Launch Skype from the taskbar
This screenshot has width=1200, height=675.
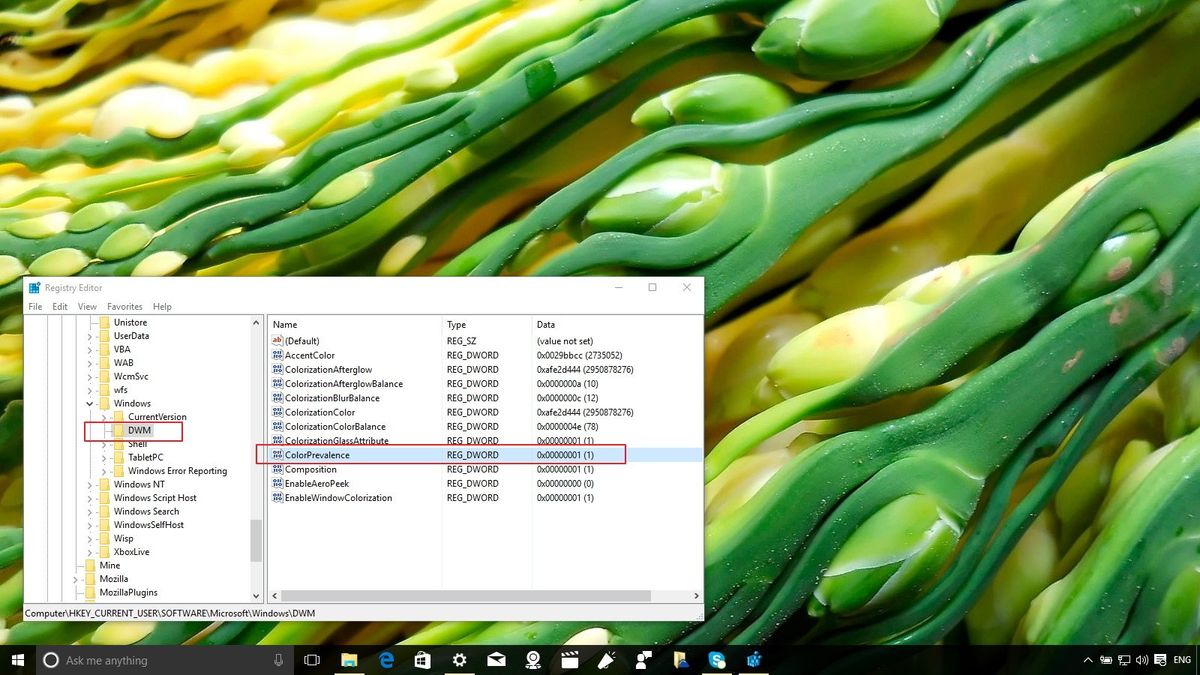tap(717, 660)
